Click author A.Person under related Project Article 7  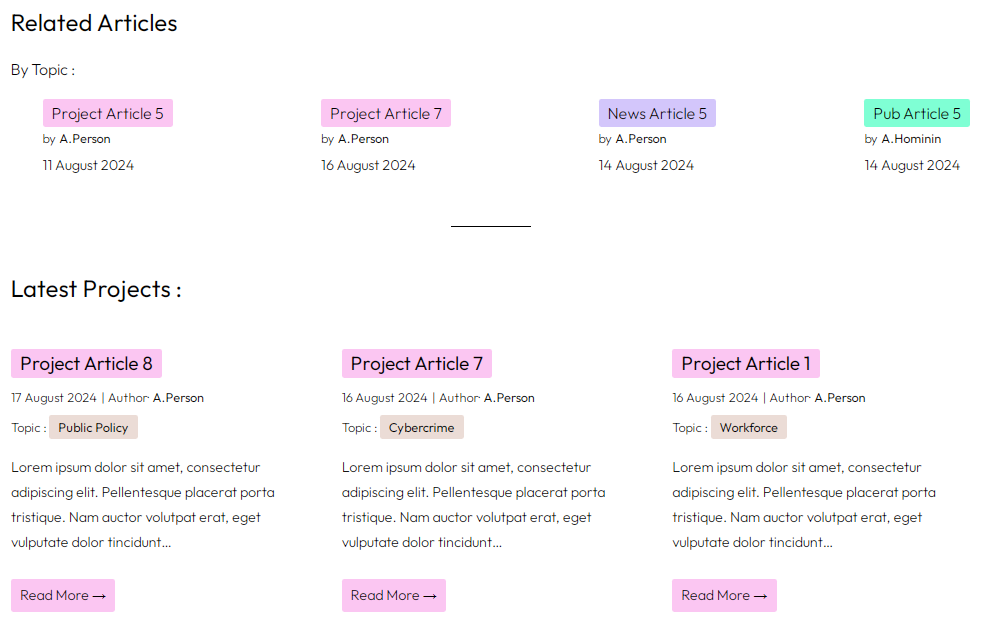click(364, 139)
